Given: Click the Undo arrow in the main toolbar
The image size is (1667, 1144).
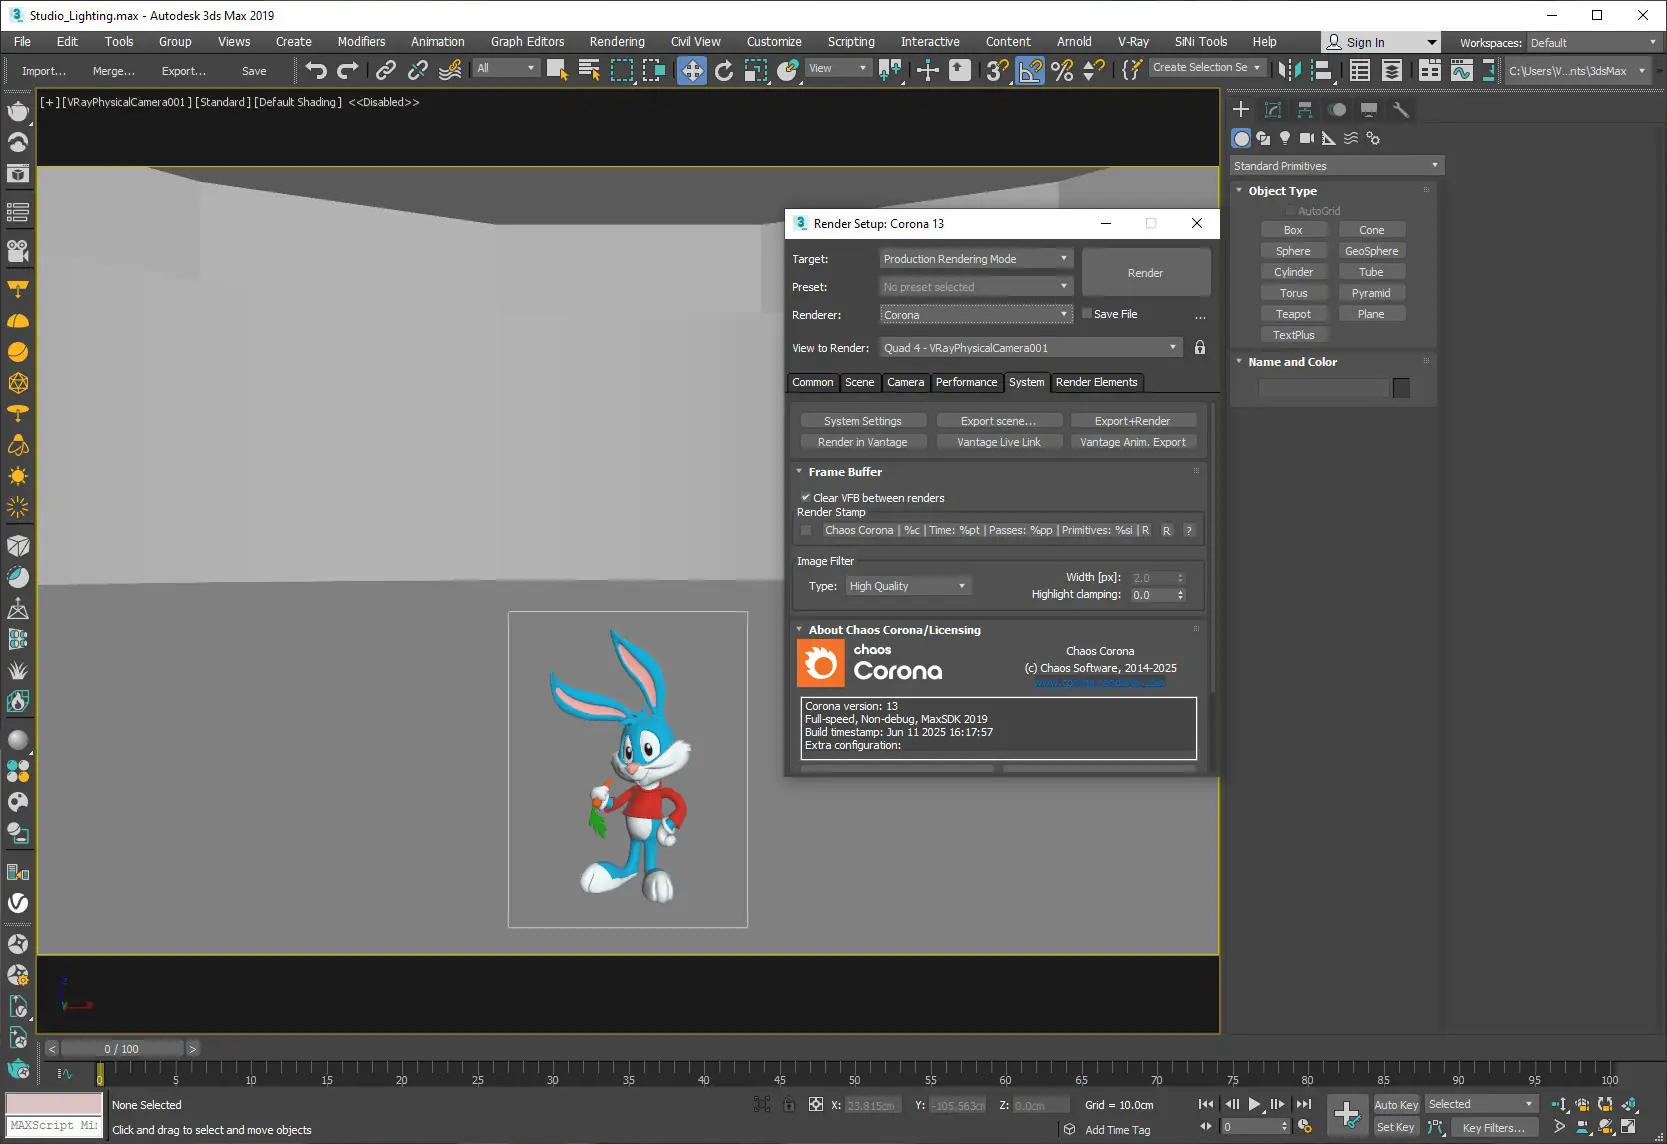Looking at the screenshot, I should [x=316, y=70].
